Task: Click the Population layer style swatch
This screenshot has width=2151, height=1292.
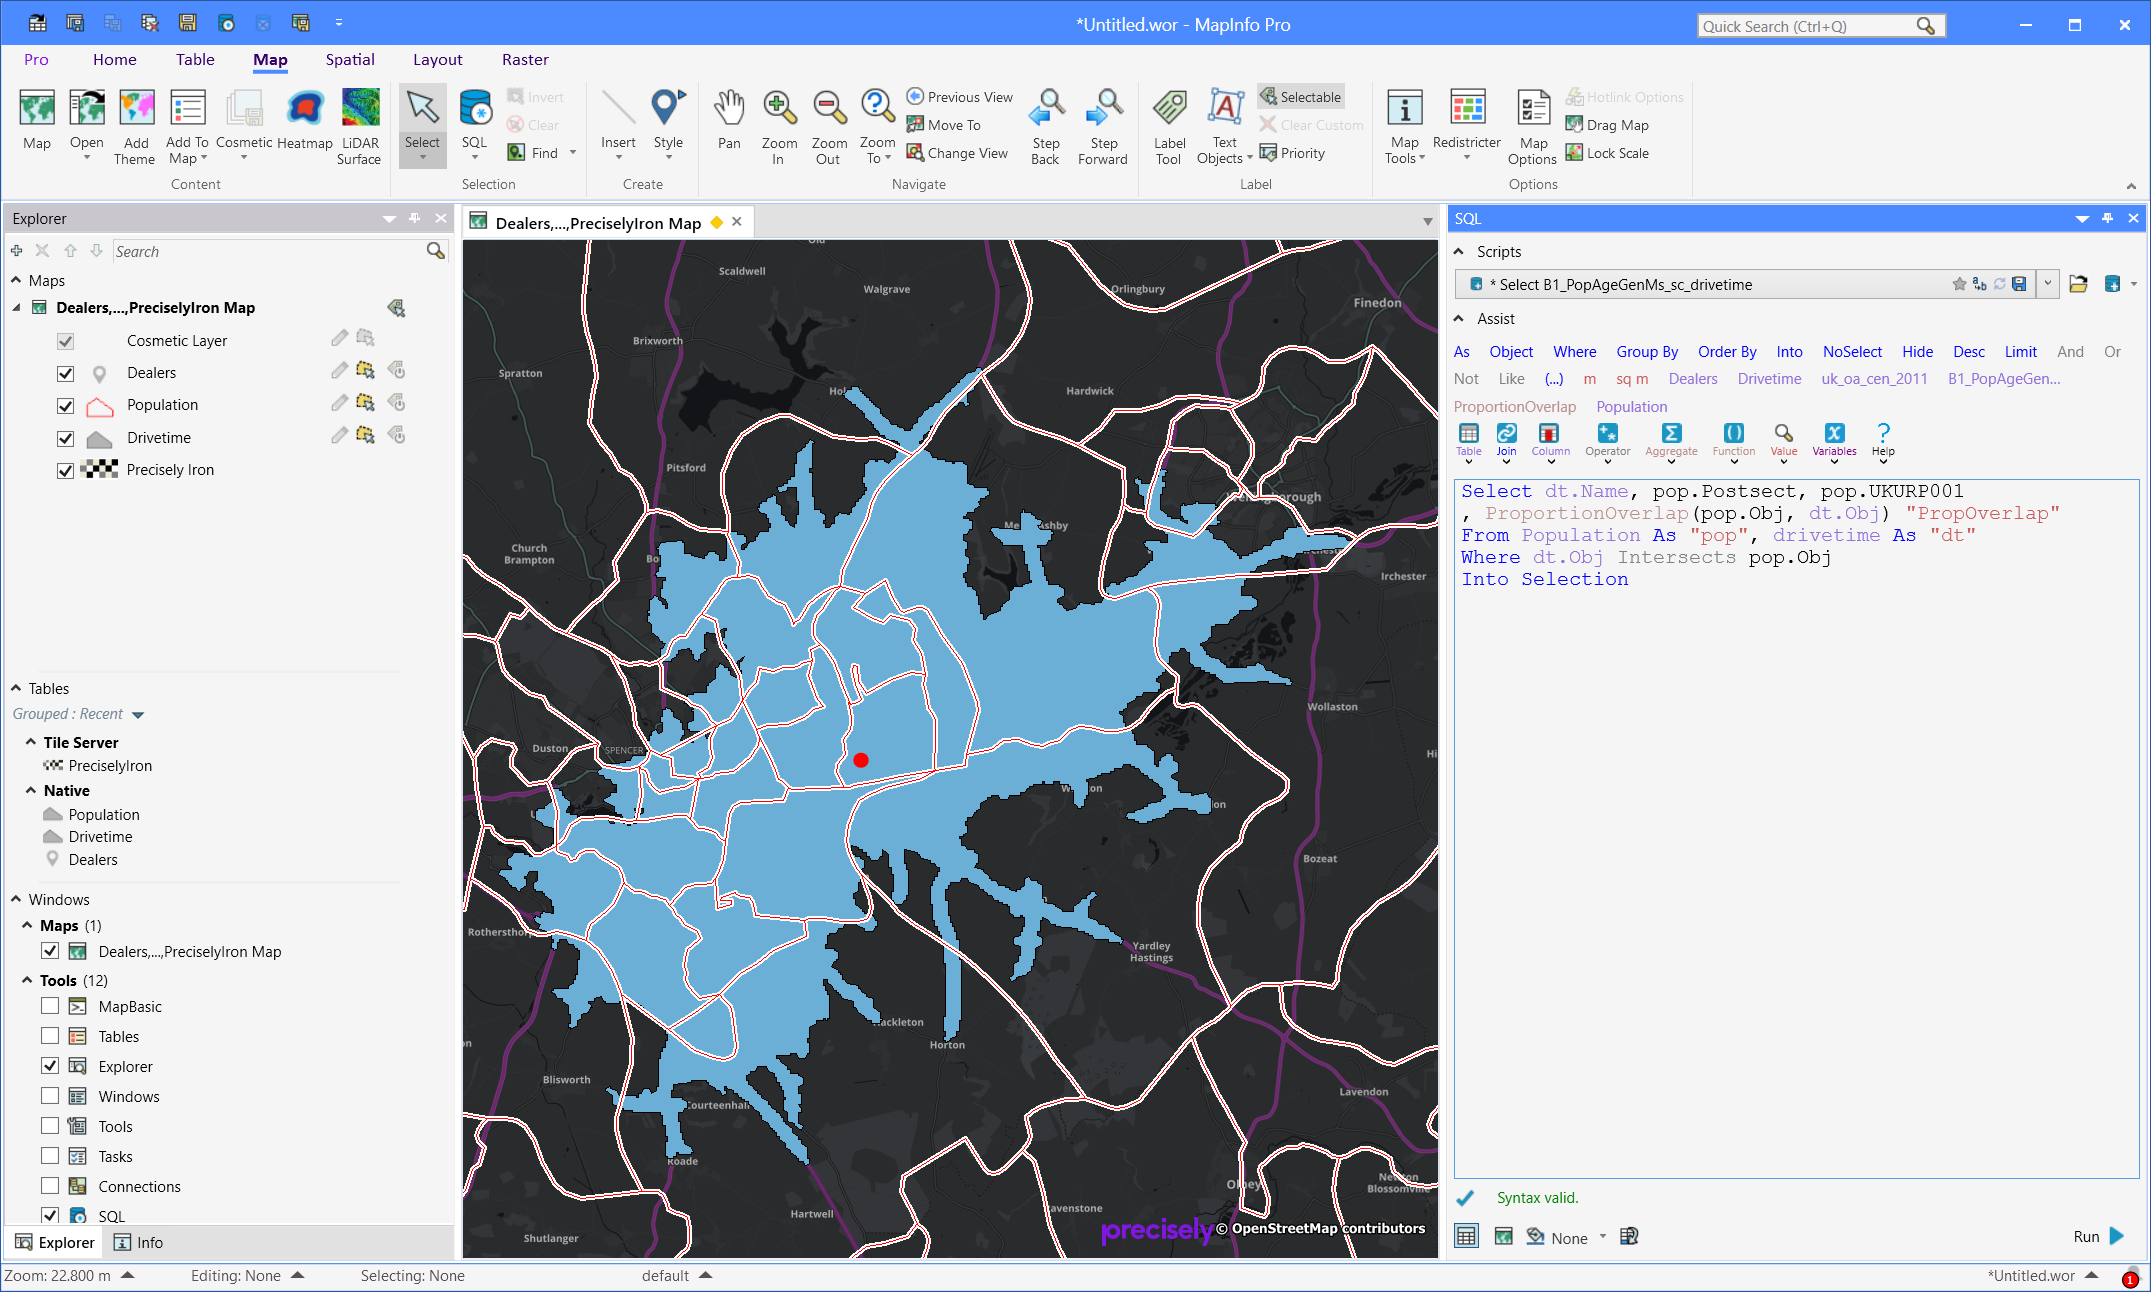Action: pos(99,405)
